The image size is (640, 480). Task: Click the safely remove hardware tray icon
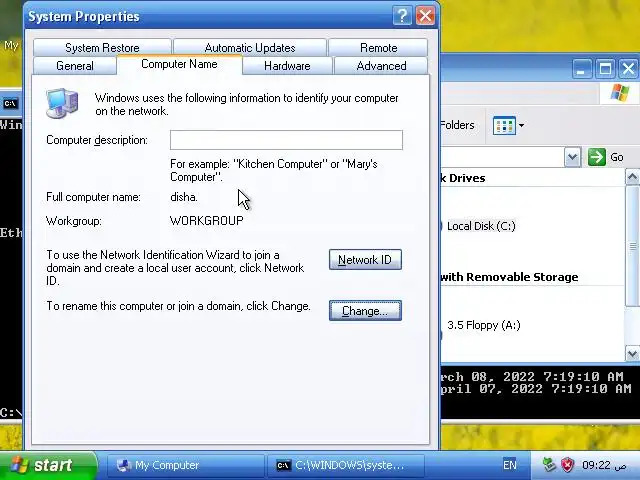coord(549,465)
